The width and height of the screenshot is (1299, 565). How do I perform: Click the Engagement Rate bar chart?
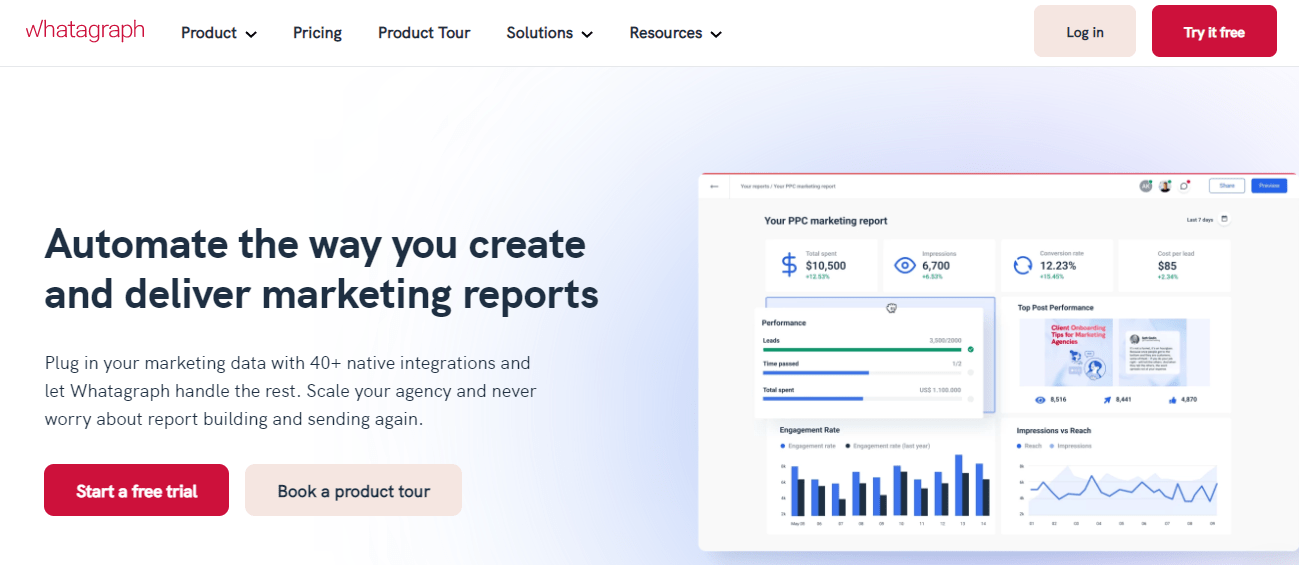click(x=887, y=490)
